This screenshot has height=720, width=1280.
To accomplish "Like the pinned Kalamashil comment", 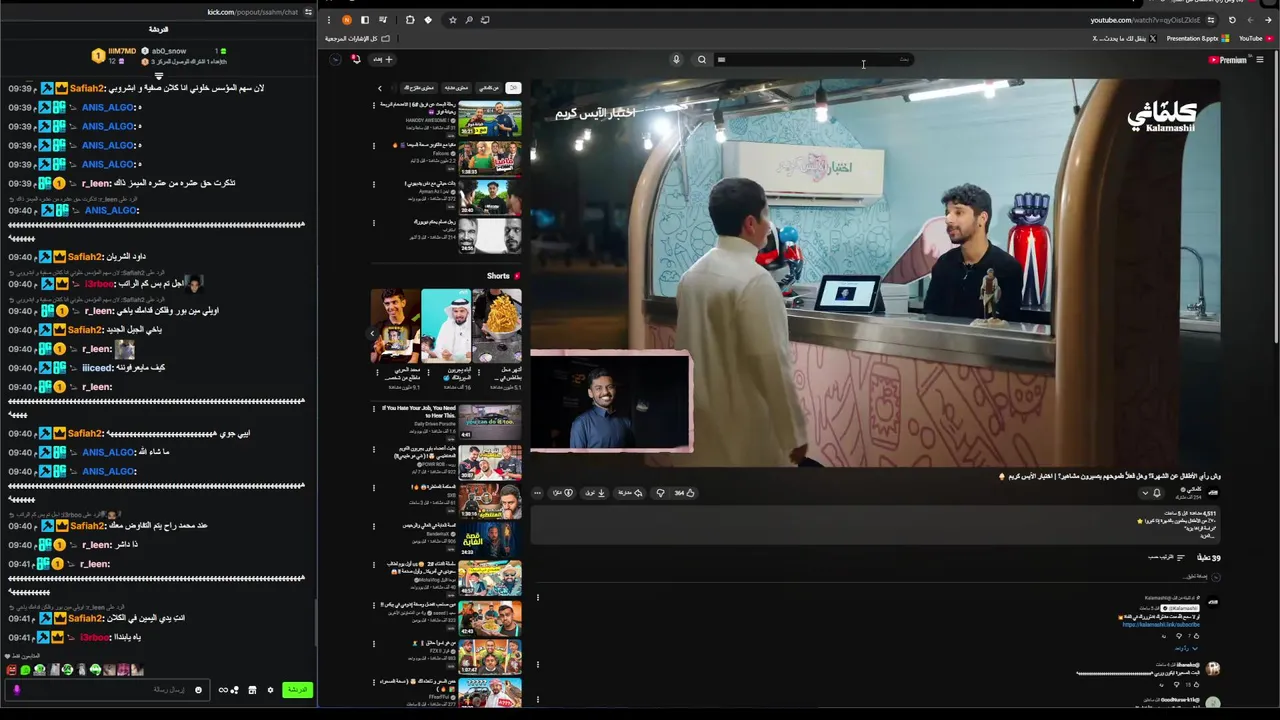I will click(x=1196, y=636).
